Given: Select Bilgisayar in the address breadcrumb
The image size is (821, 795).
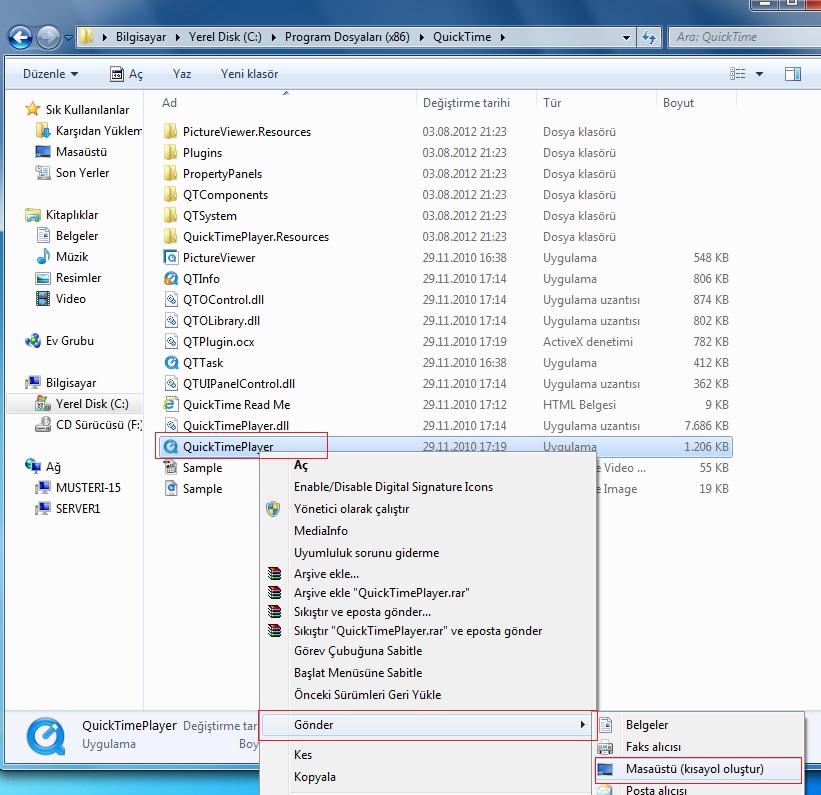Looking at the screenshot, I should coord(141,37).
